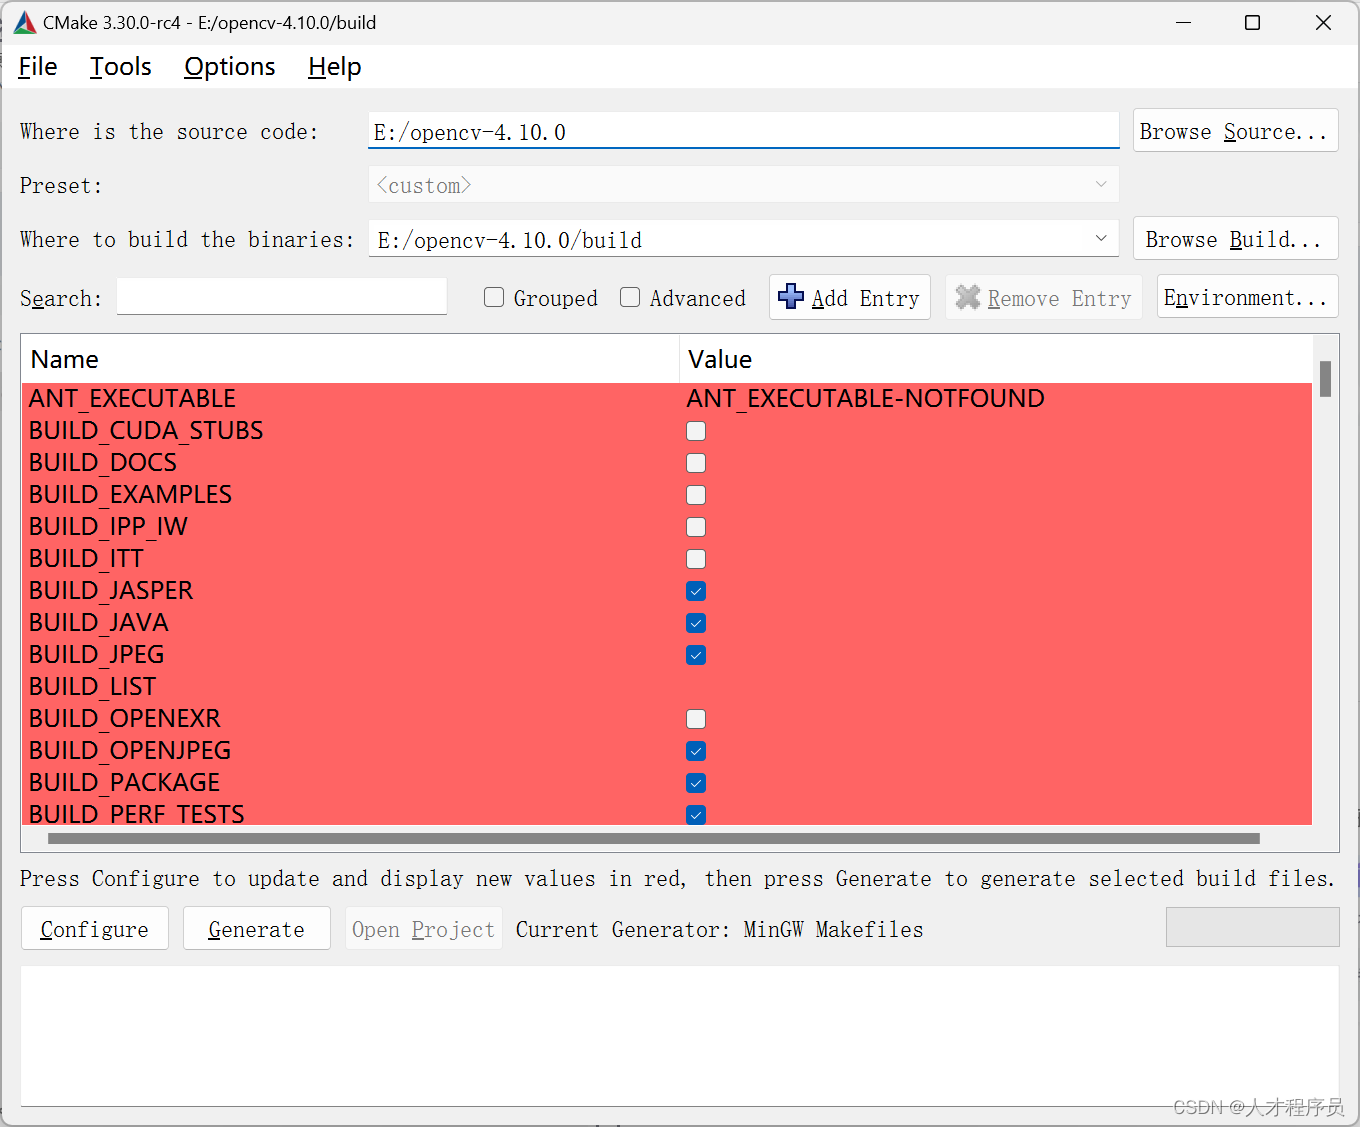Screen dimensions: 1360x1127
Task: Select the ANT_EXECUTABLE row name
Action: [132, 398]
